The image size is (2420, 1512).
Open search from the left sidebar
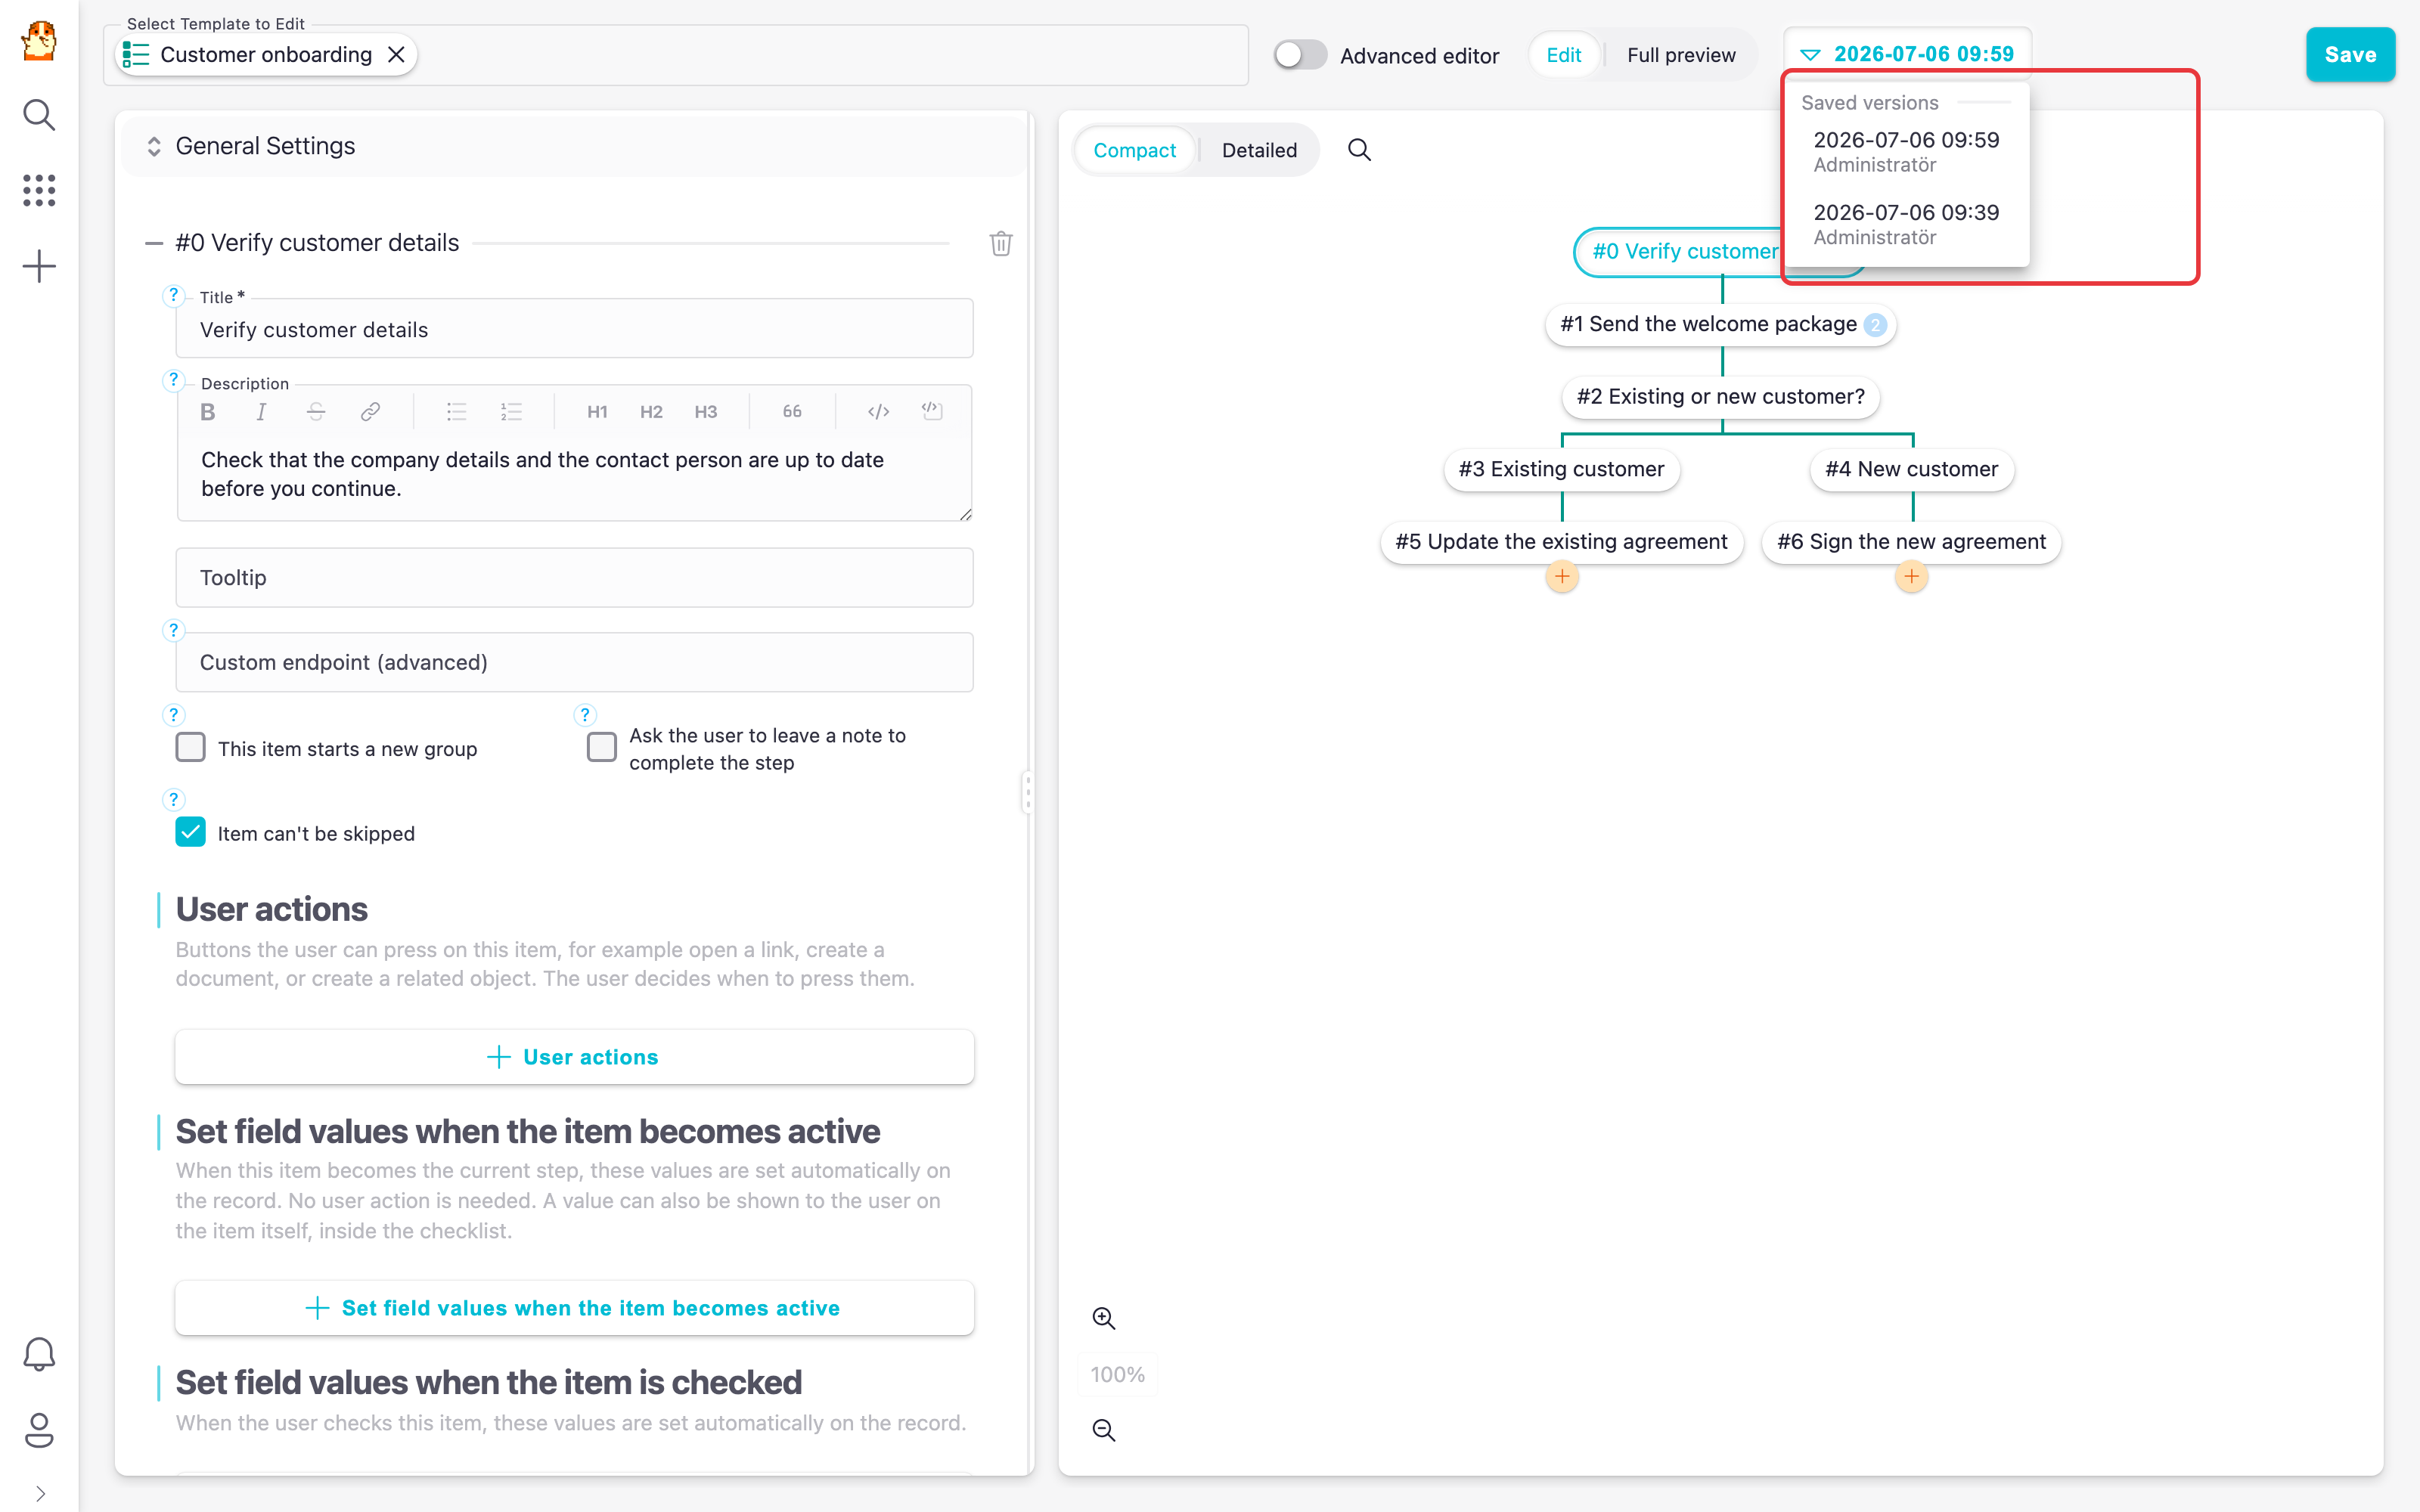39,115
